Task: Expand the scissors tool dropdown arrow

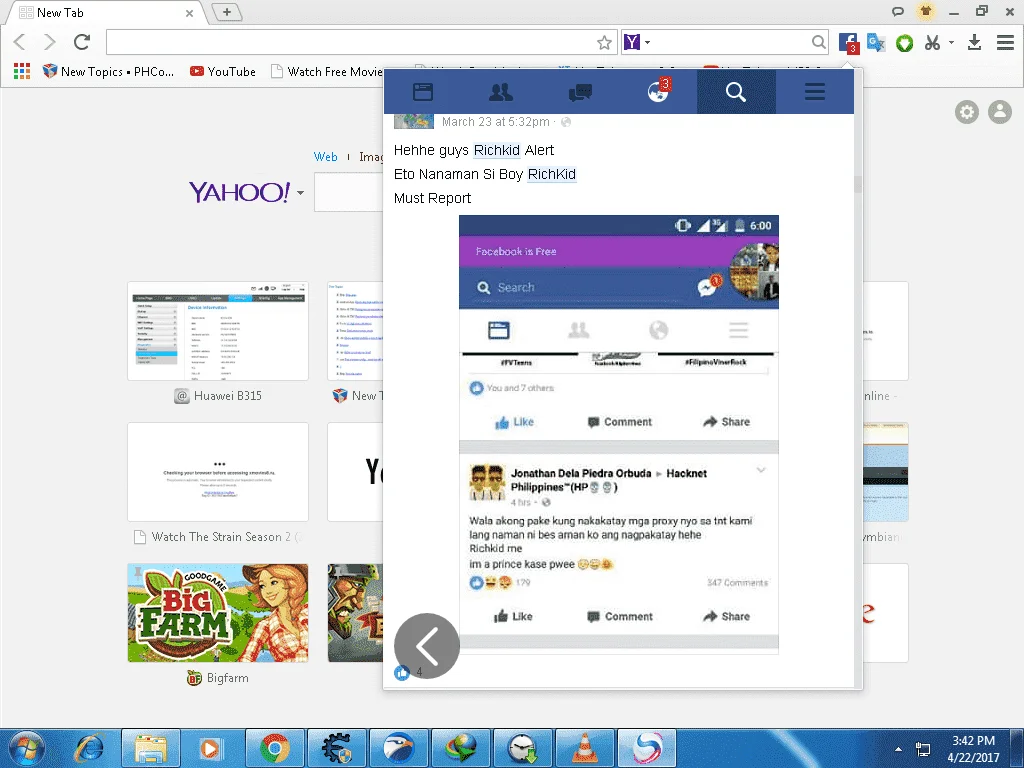Action: point(951,42)
